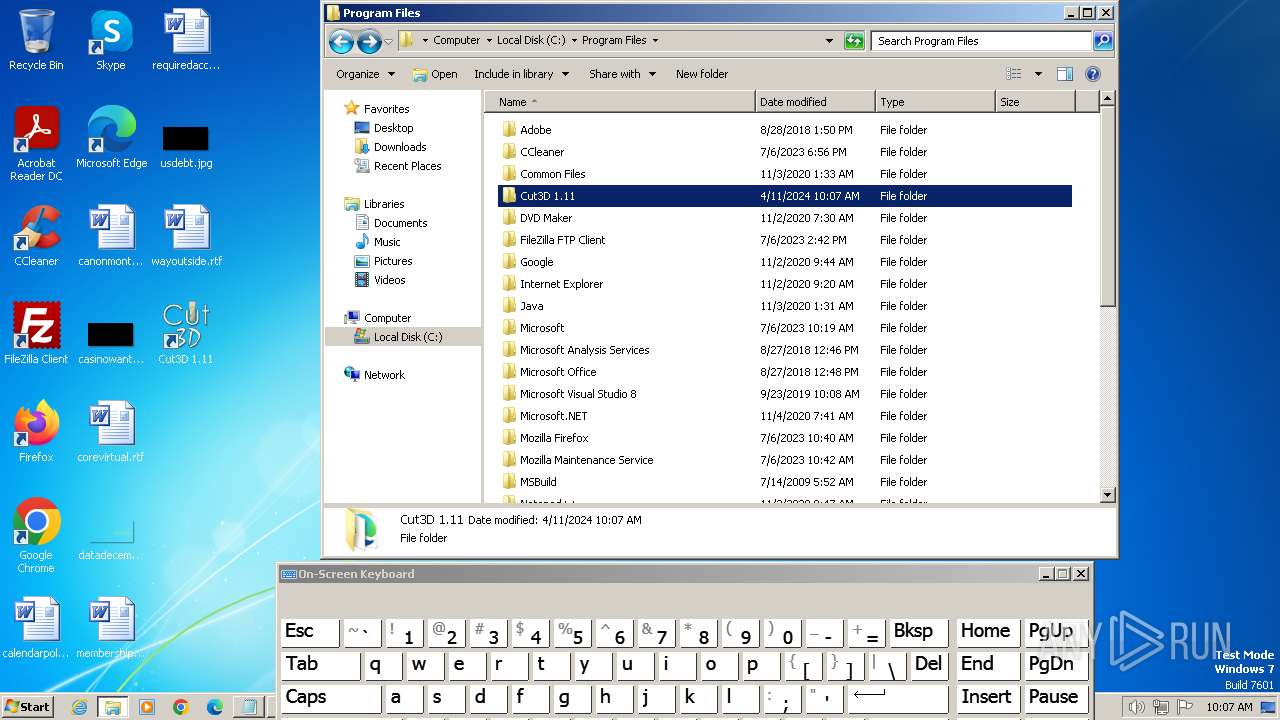This screenshot has width=1280, height=720.
Task: Click the Insert key on On-Screen Keyboard
Action: tap(986, 698)
